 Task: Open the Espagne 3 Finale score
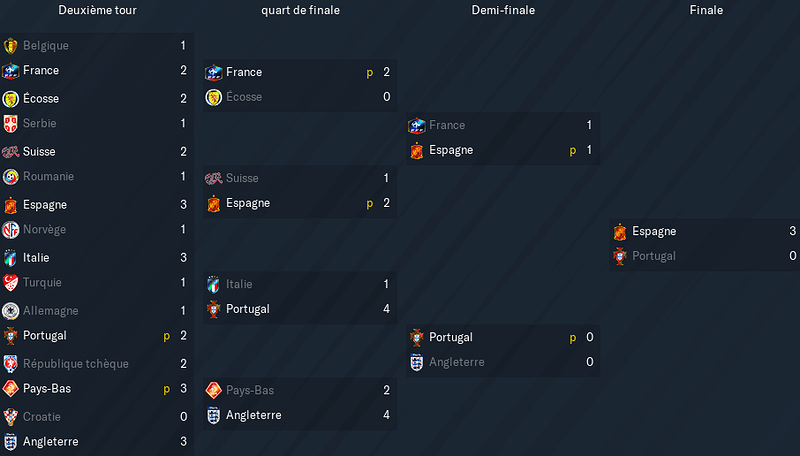(792, 231)
